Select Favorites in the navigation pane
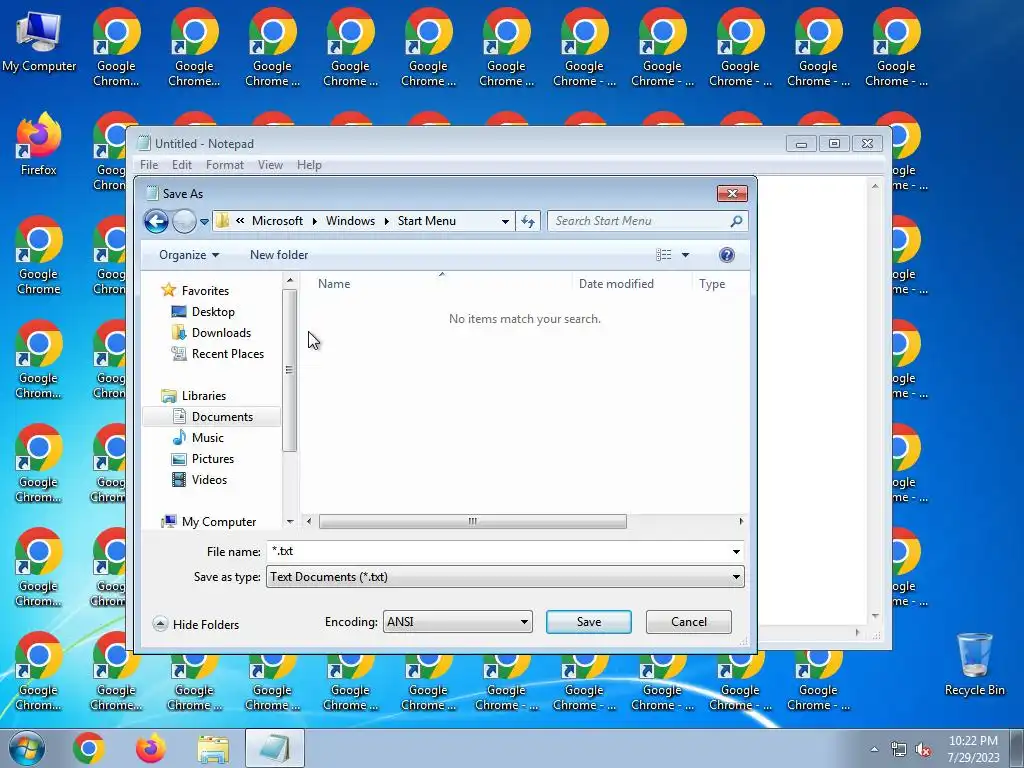 205,291
